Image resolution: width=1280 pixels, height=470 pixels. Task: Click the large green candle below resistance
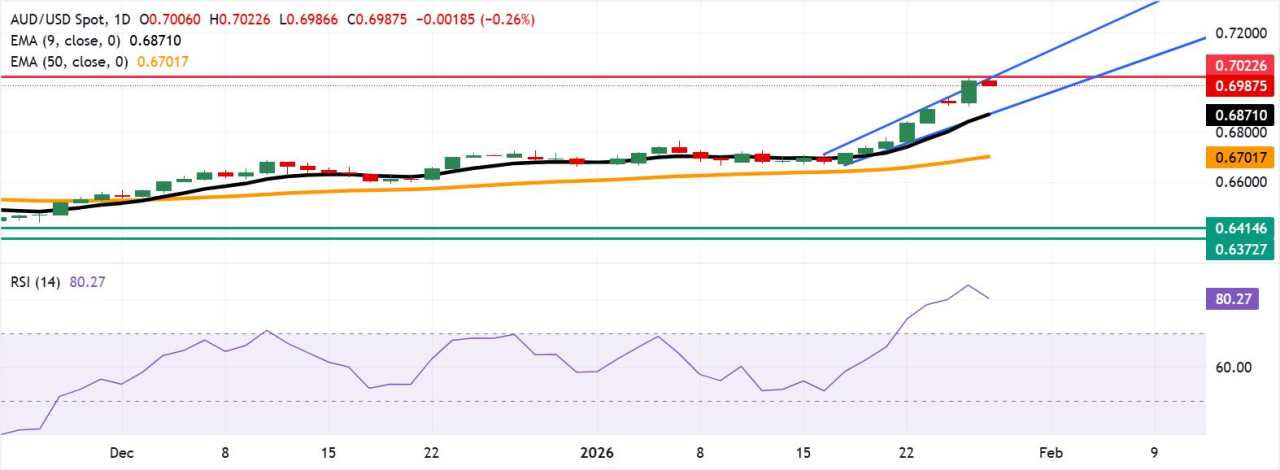tap(968, 92)
